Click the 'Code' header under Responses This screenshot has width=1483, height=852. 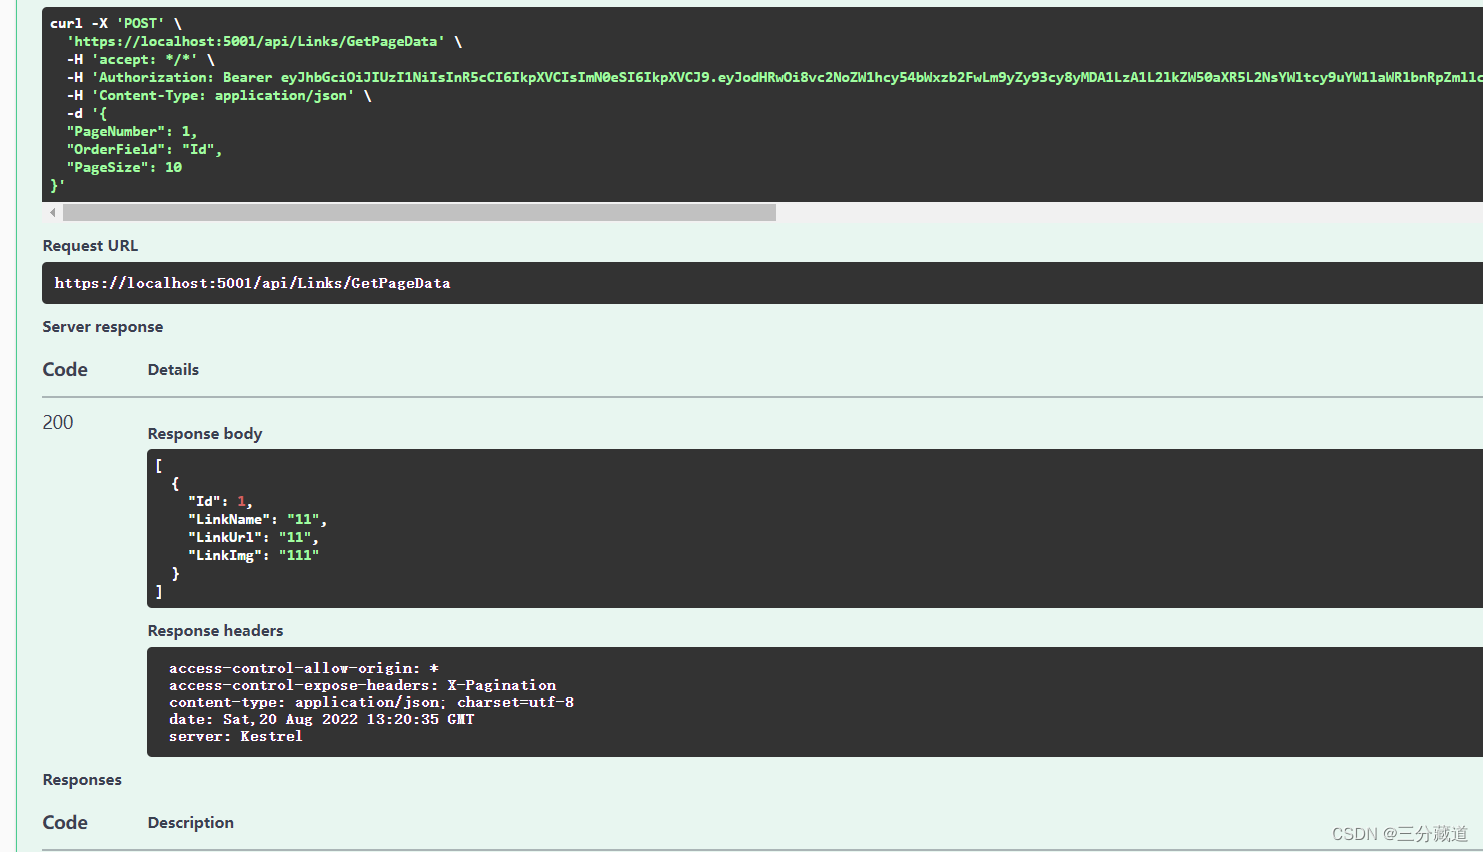(65, 823)
